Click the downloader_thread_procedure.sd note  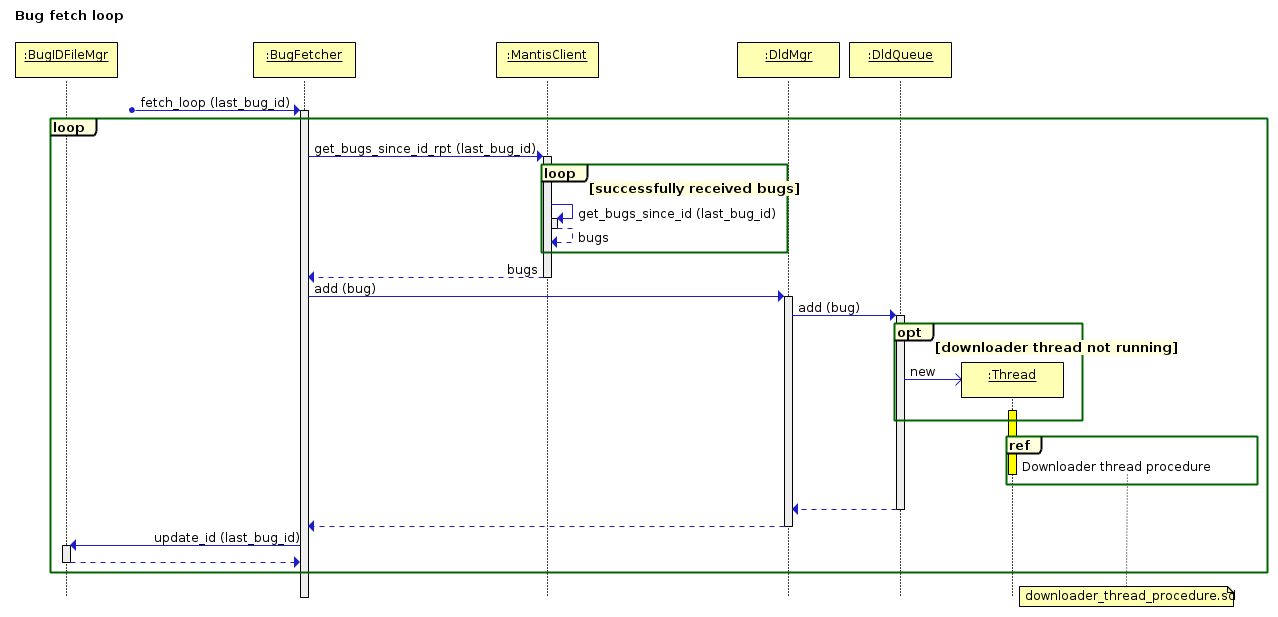click(1124, 595)
